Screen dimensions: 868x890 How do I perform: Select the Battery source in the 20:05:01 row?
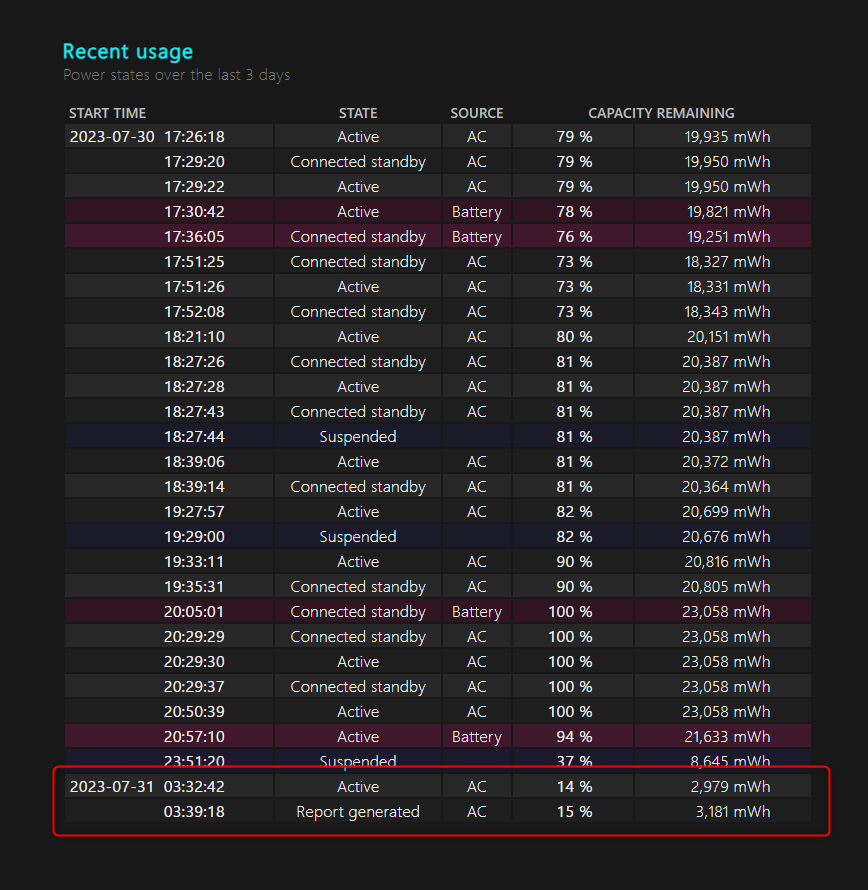476,612
